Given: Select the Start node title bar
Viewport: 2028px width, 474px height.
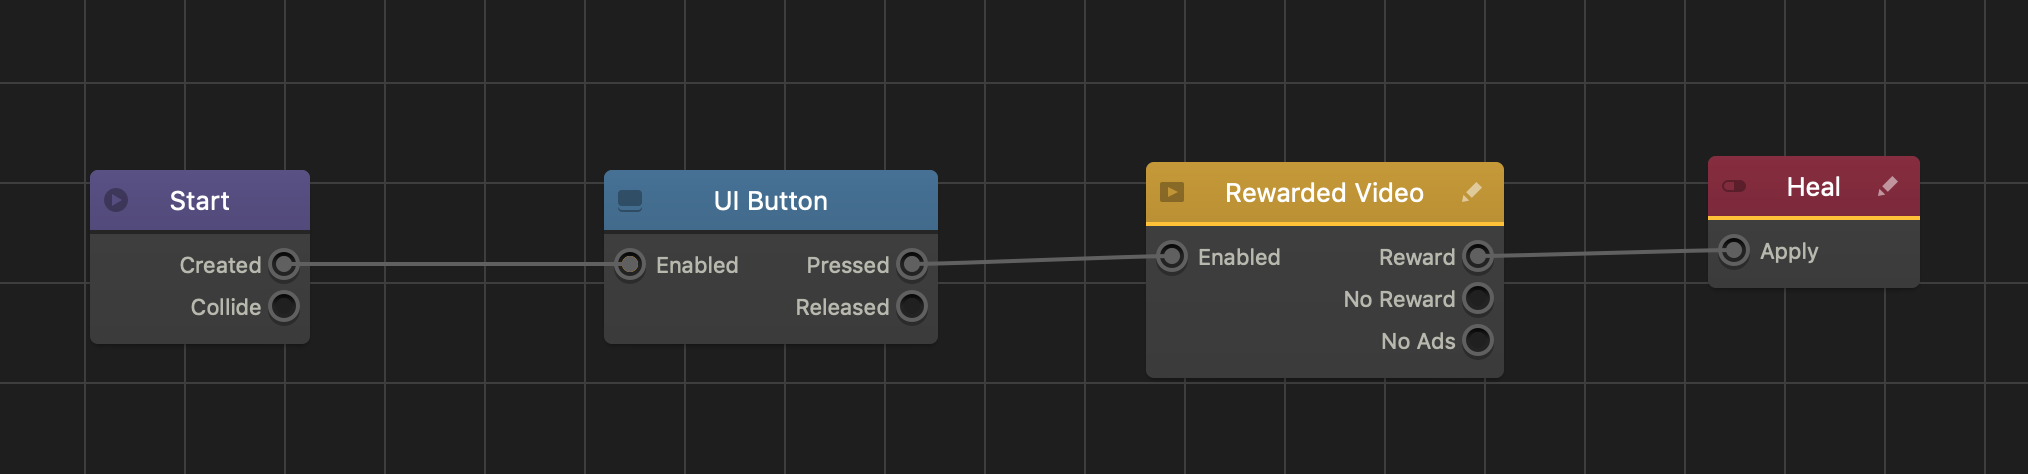Looking at the screenshot, I should (200, 200).
